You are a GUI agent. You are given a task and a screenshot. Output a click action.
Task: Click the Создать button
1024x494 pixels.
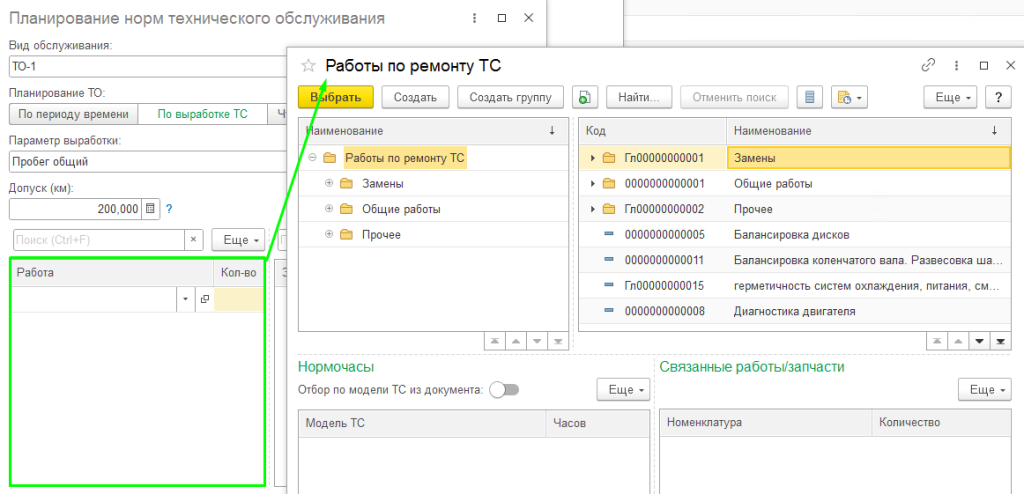(415, 97)
